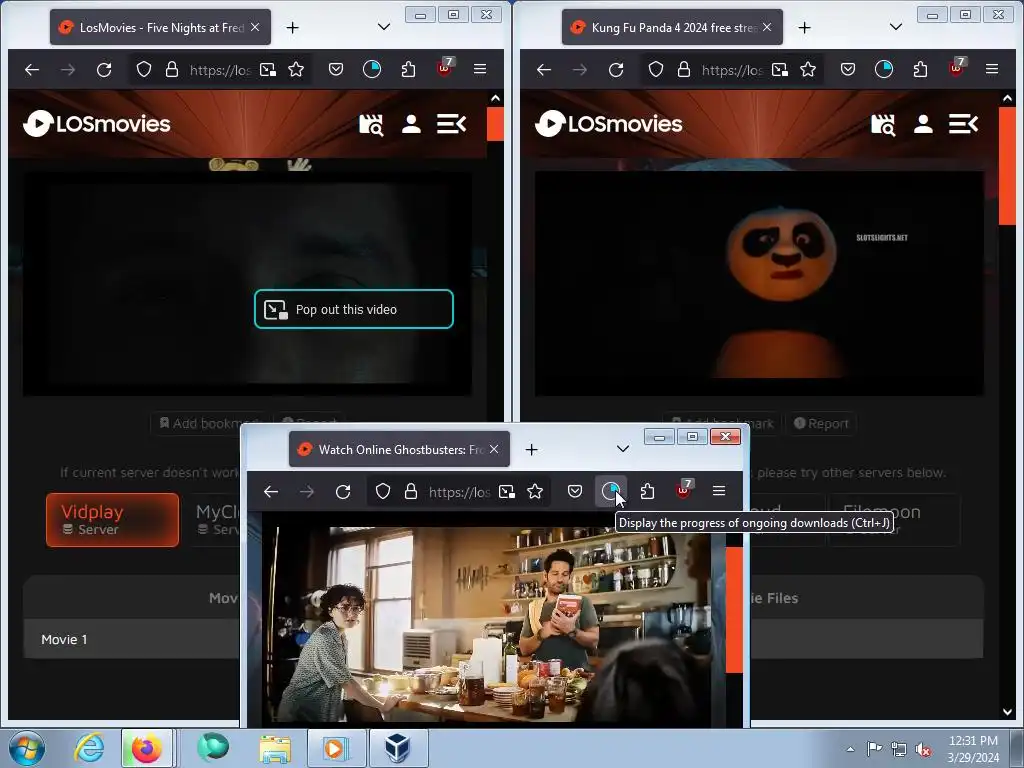Open user account icon in Five Nights window
This screenshot has height=768, width=1024.
tap(411, 124)
